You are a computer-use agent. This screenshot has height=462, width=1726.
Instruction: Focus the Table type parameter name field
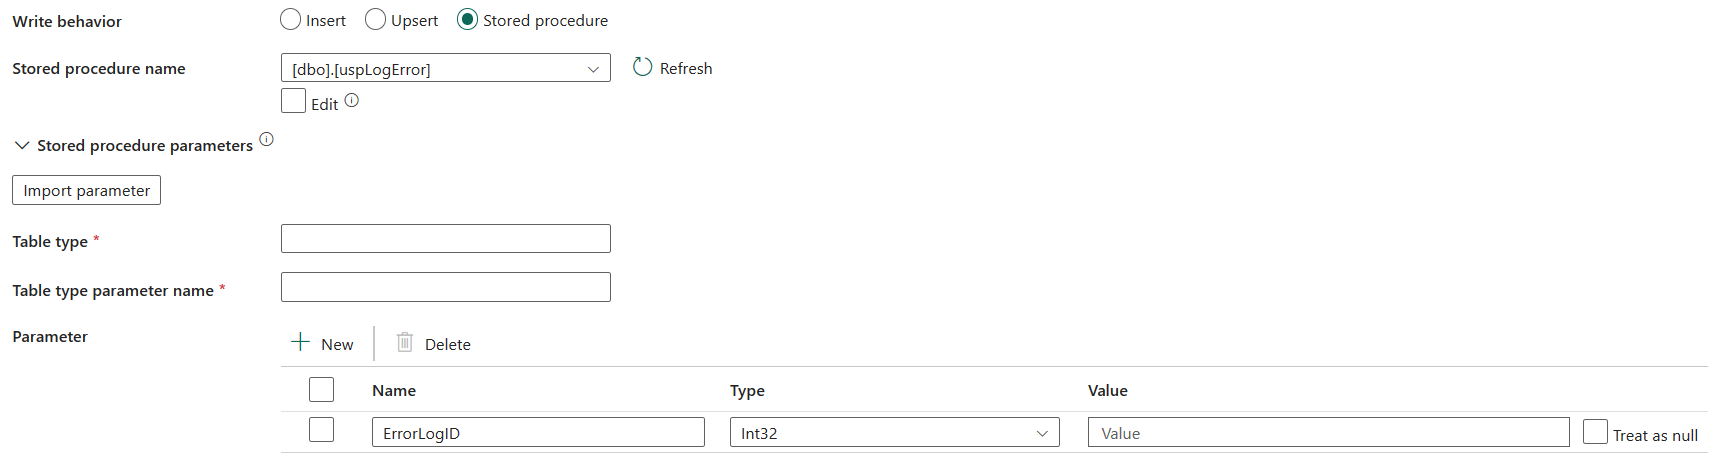point(446,288)
